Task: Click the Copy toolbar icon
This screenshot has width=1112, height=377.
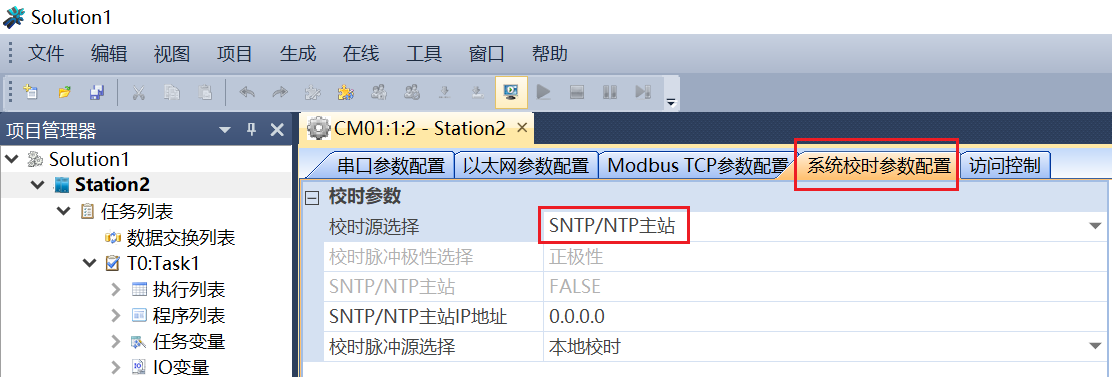Action: [172, 91]
